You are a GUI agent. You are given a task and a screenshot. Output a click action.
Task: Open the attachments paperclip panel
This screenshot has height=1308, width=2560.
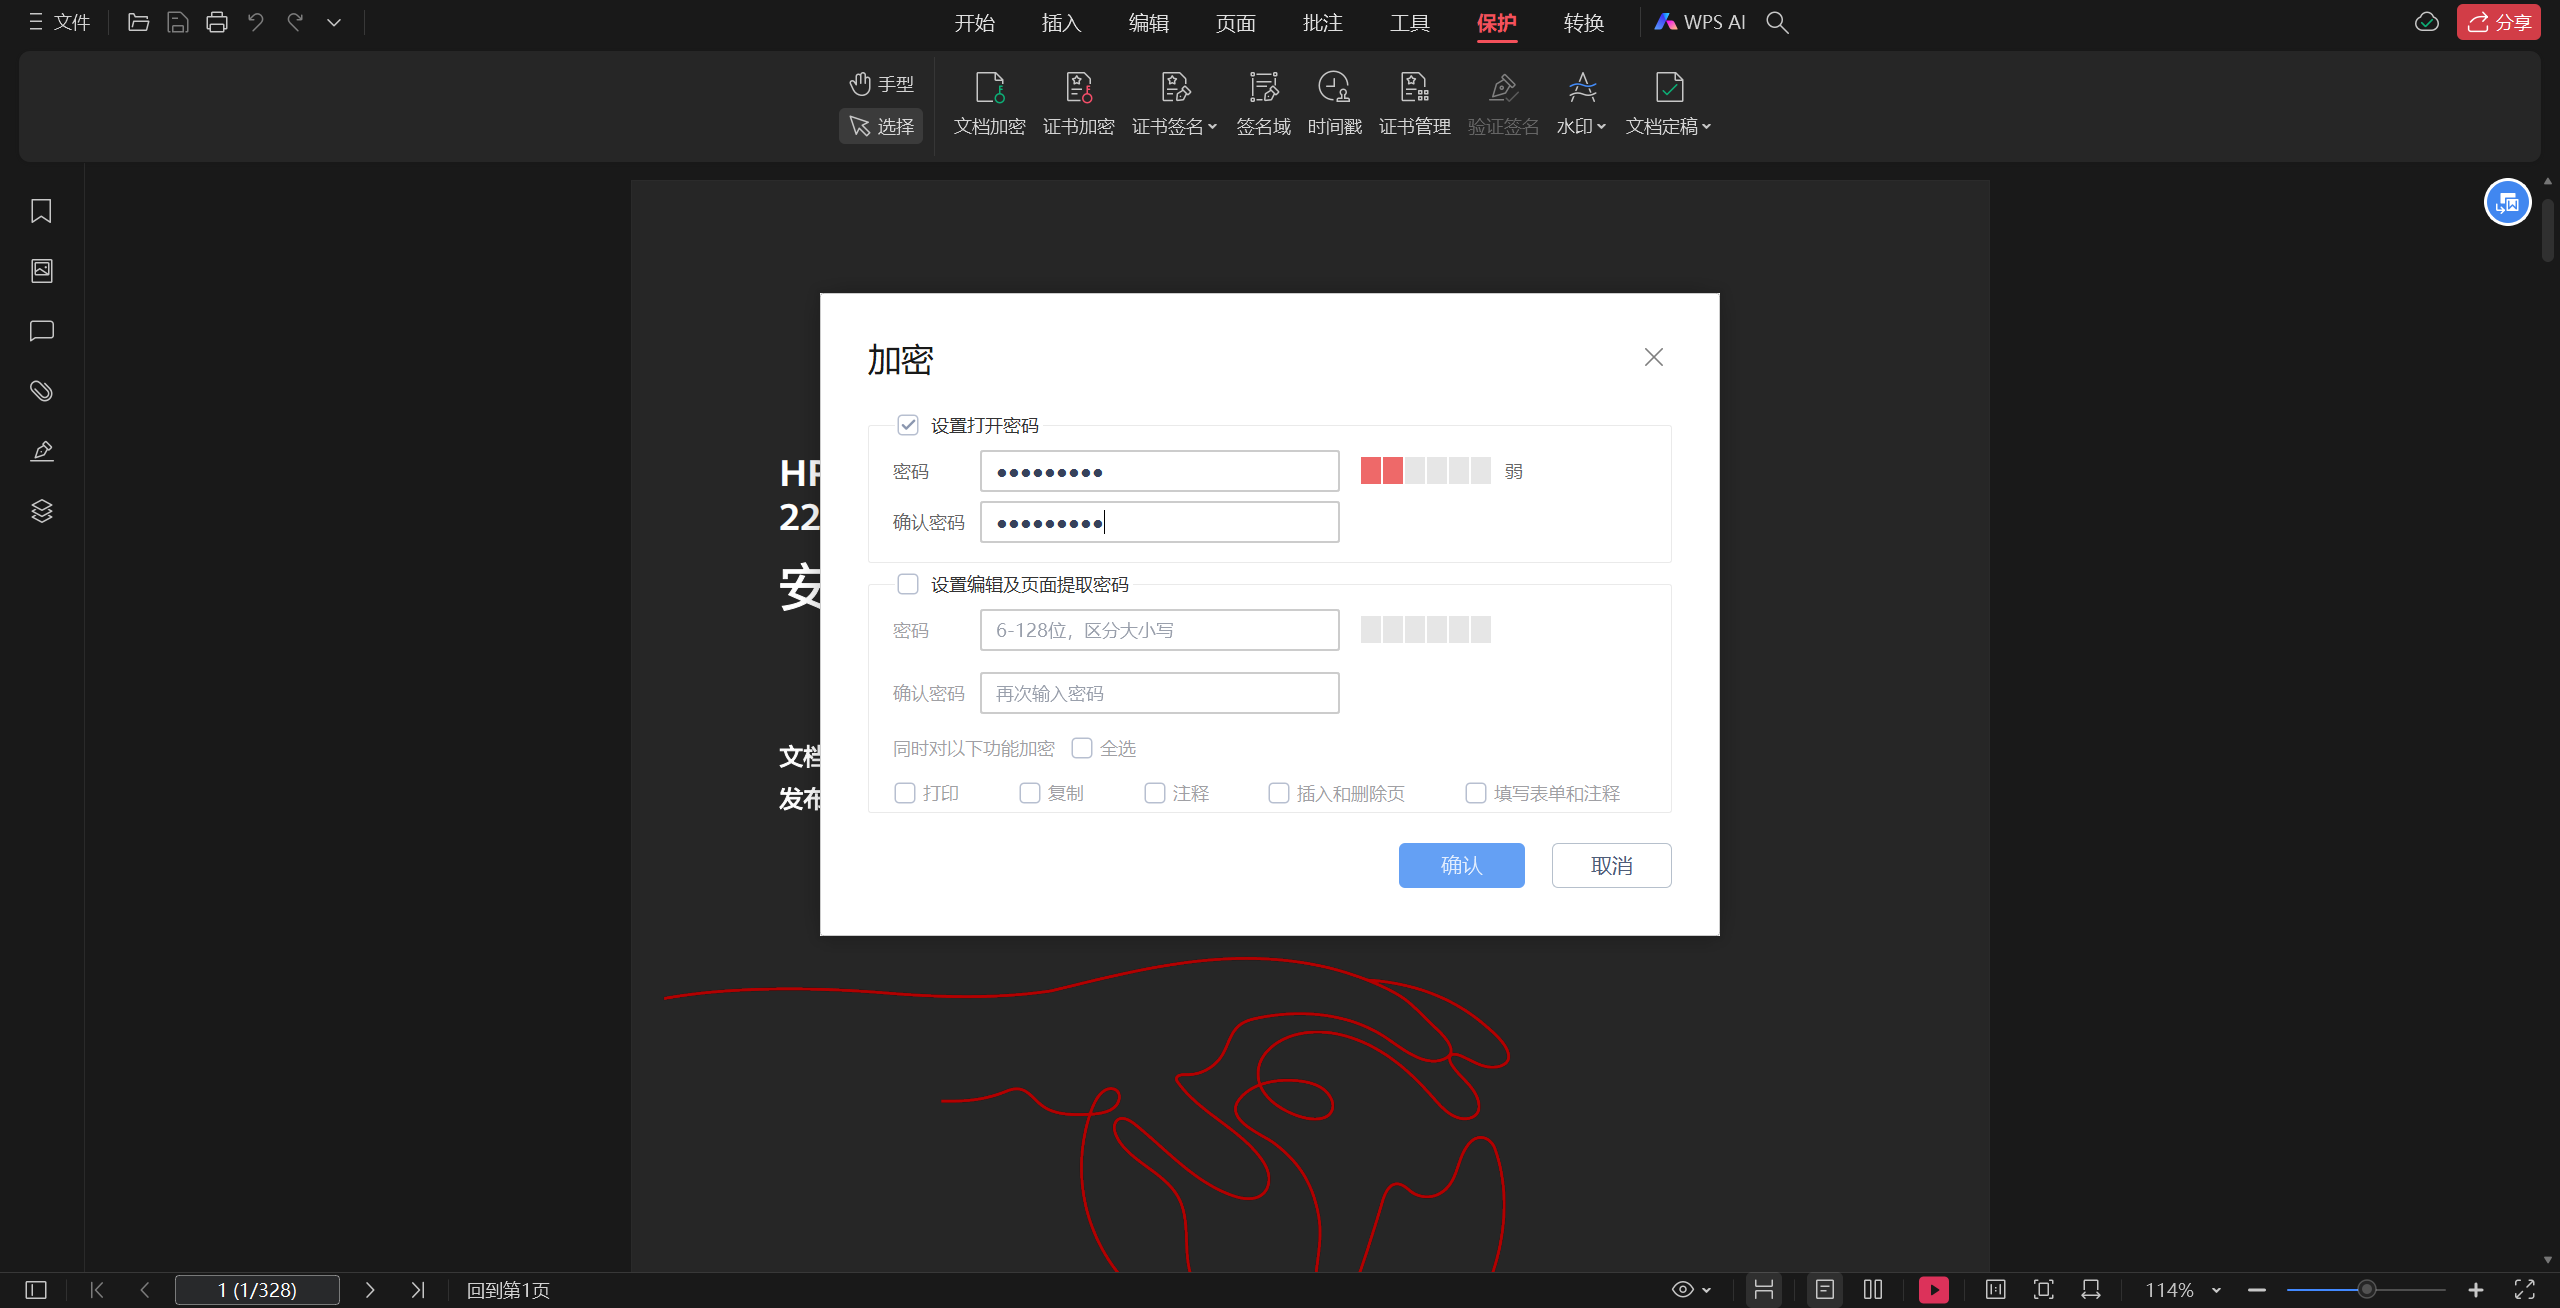pos(41,391)
